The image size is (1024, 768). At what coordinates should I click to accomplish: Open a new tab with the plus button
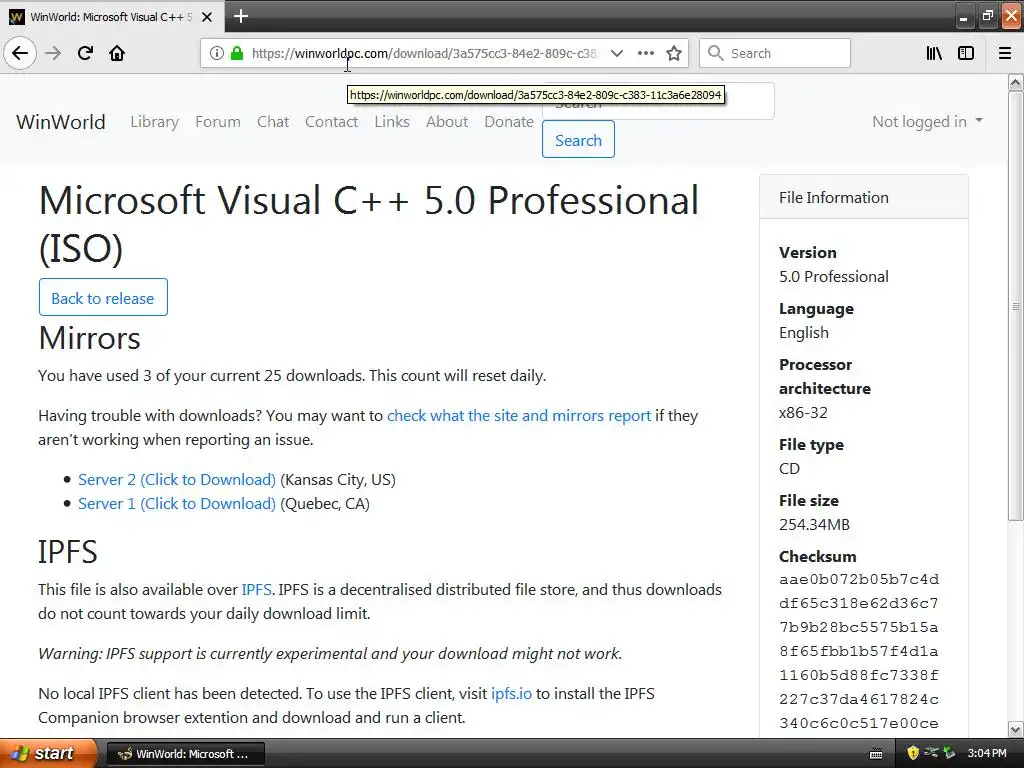point(241,16)
